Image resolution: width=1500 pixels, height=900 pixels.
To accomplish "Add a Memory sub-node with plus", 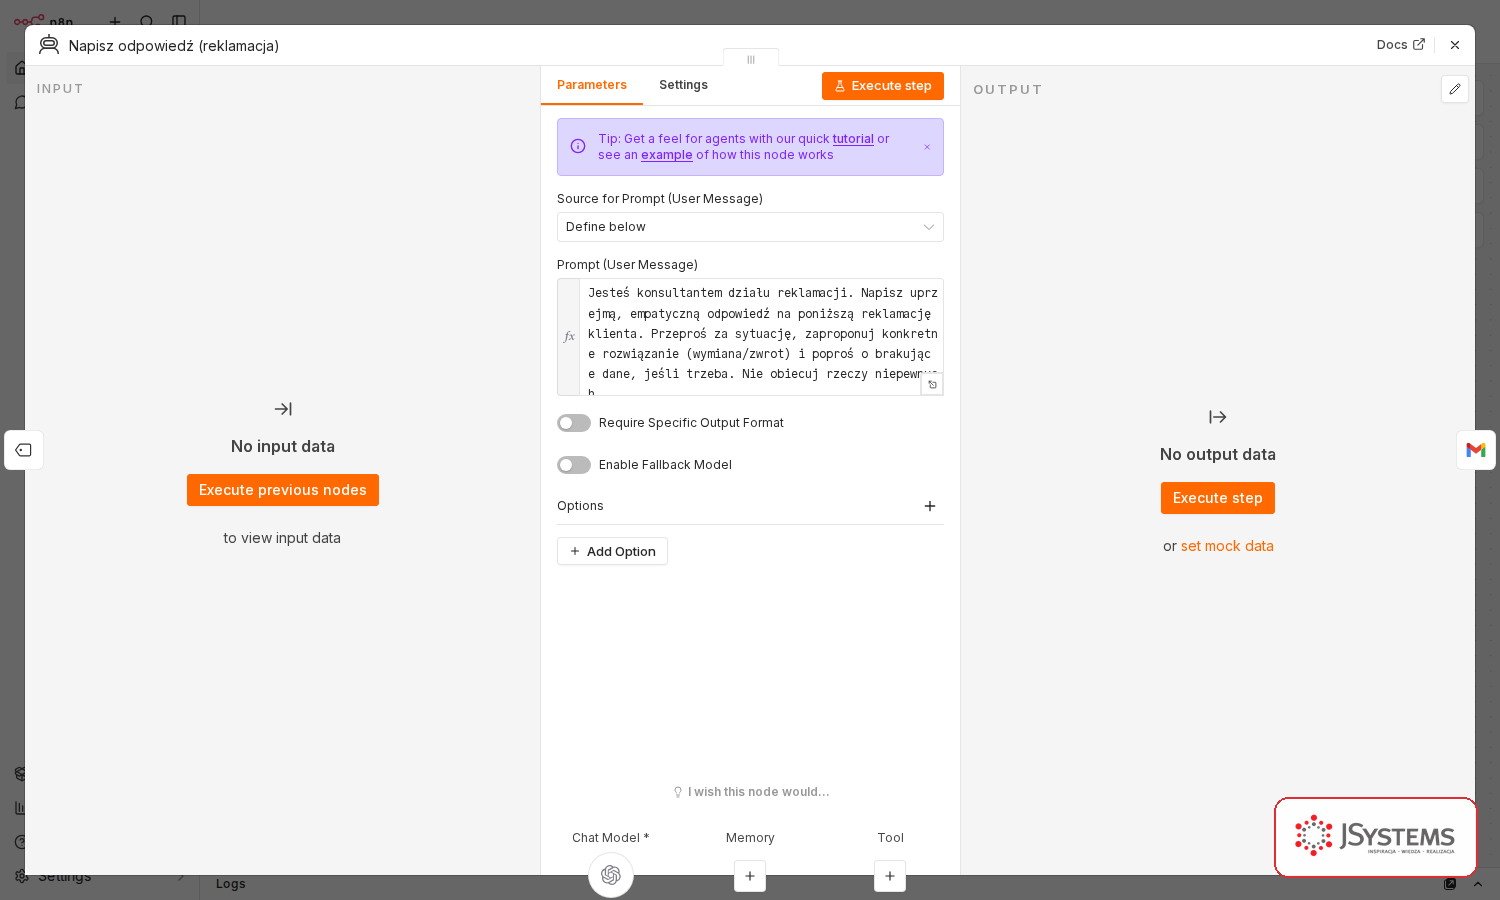I will coord(750,876).
